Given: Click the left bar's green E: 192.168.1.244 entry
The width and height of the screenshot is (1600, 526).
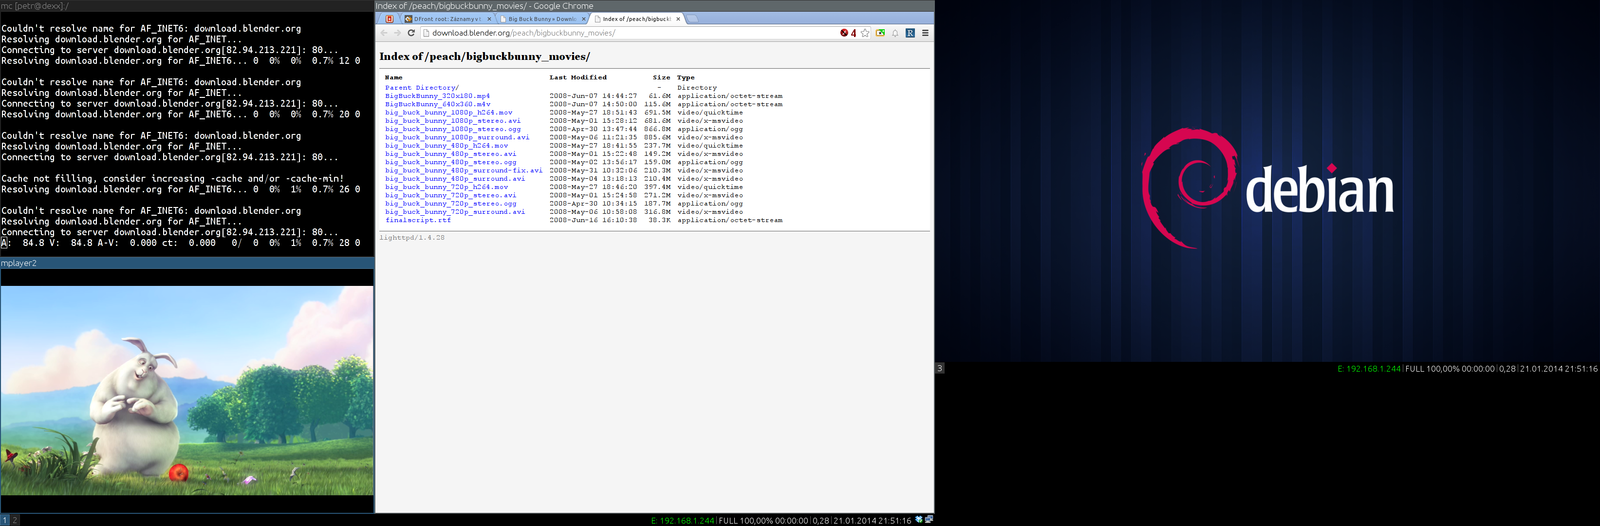Looking at the screenshot, I should pos(683,521).
